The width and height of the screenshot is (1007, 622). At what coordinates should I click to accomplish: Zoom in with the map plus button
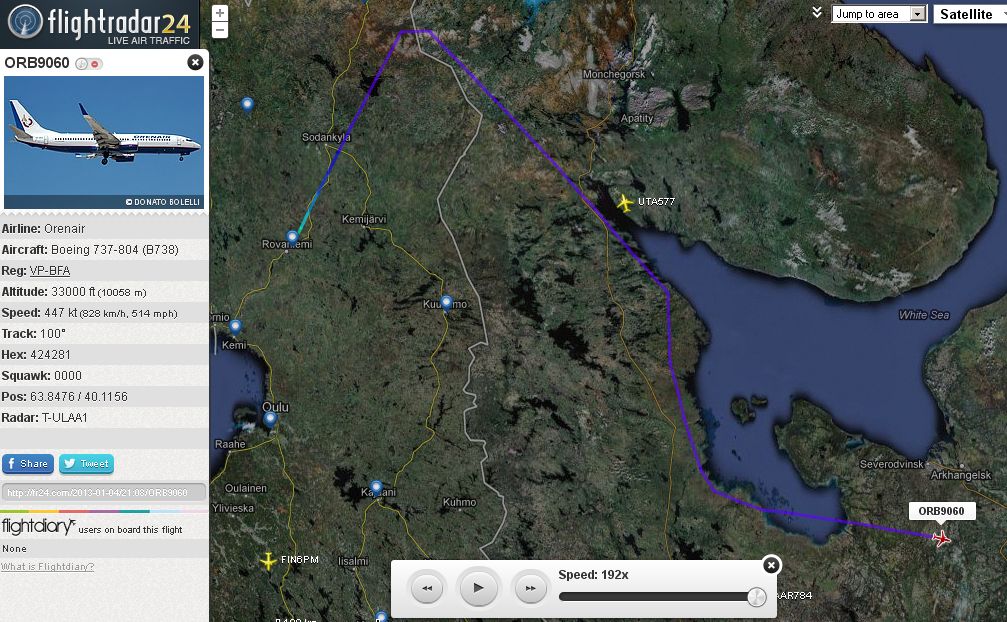click(x=220, y=13)
